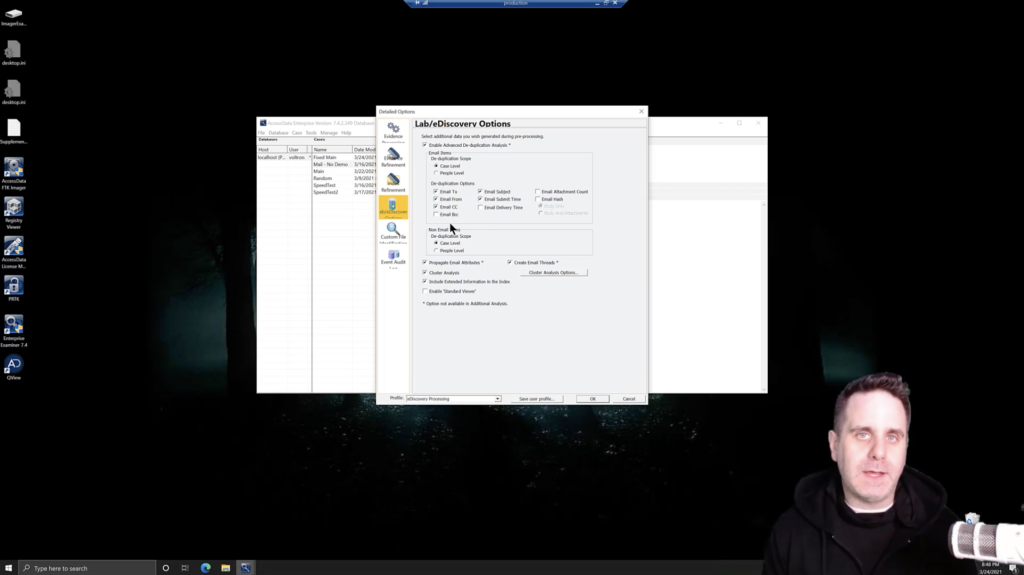Enable the 'Standard Viewer' checkbox
The height and width of the screenshot is (575, 1024).
tap(425, 291)
